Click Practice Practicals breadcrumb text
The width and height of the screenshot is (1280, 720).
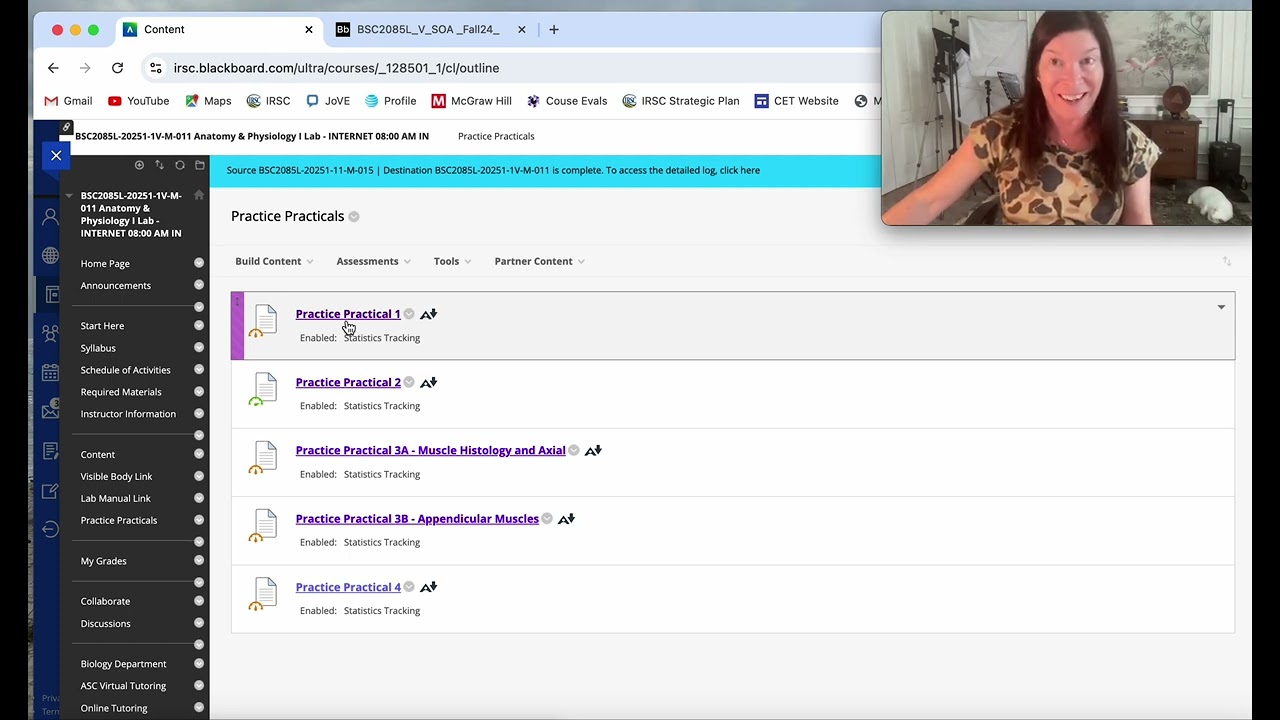click(496, 136)
